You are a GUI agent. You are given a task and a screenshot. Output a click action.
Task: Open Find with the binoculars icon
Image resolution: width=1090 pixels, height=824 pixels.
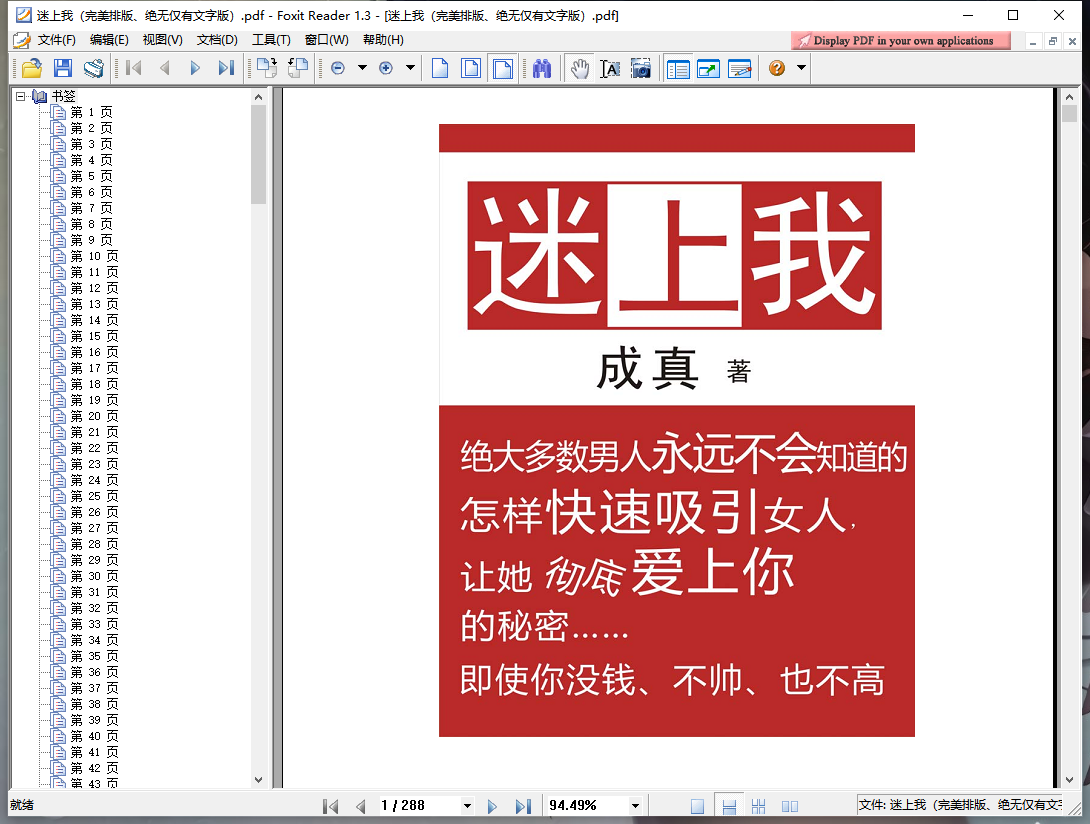[x=542, y=68]
